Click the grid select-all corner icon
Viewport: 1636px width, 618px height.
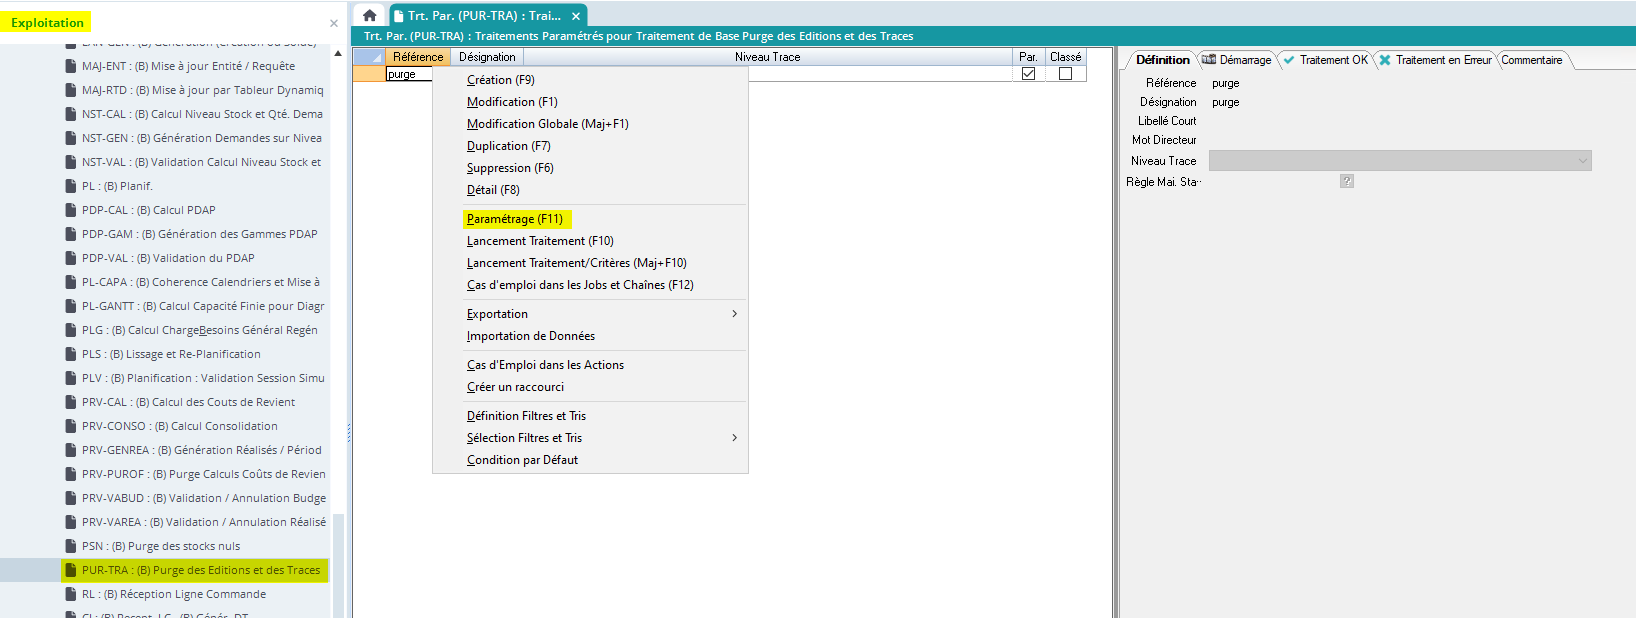(x=369, y=57)
